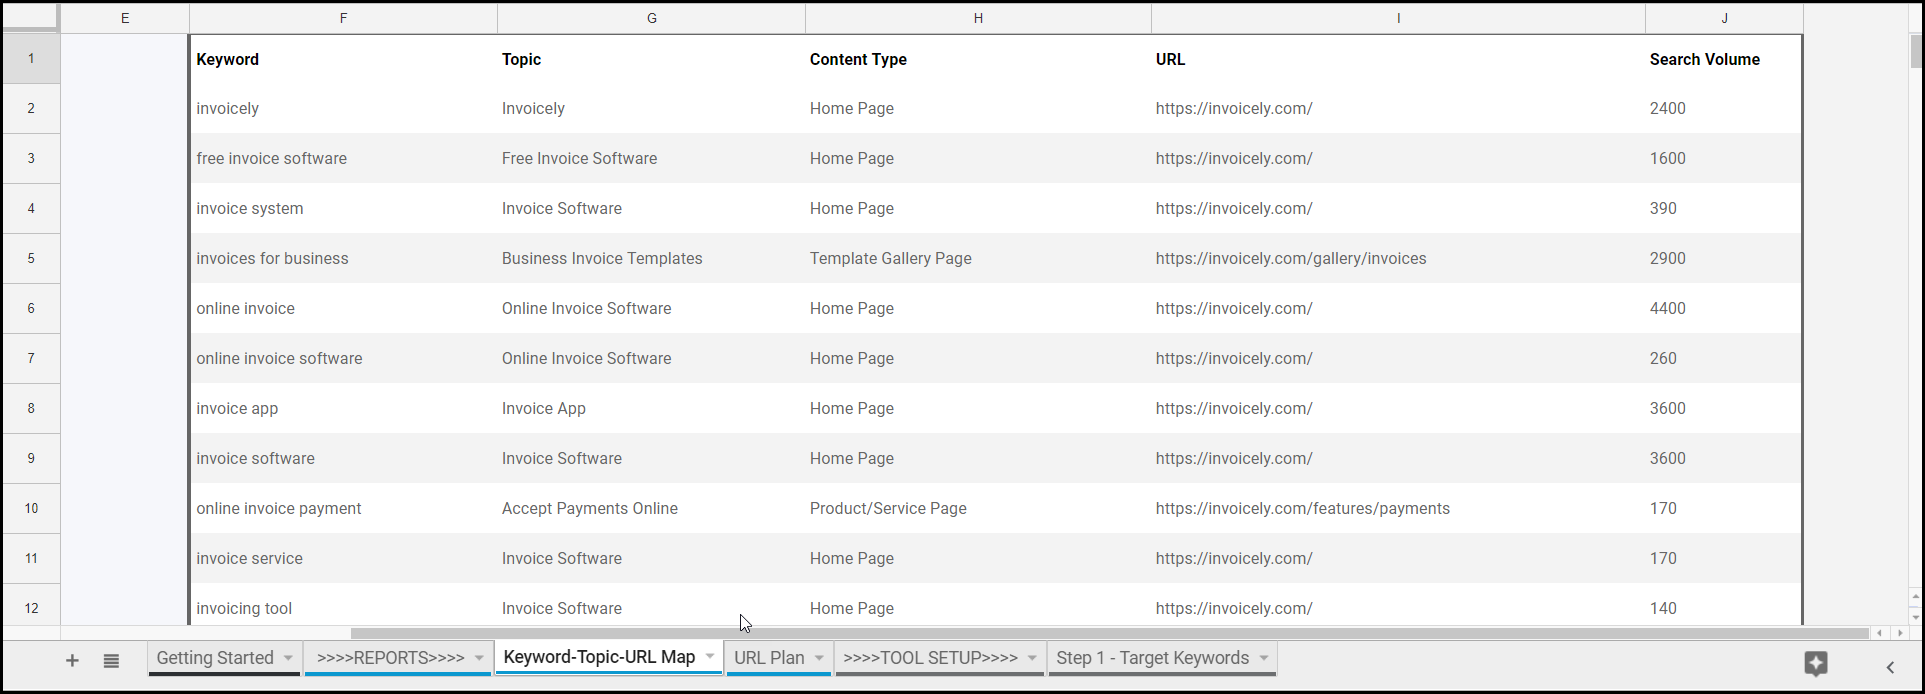This screenshot has height=694, width=1925.
Task: Select keyword cell 'online invoice payment'
Action: tap(343, 509)
